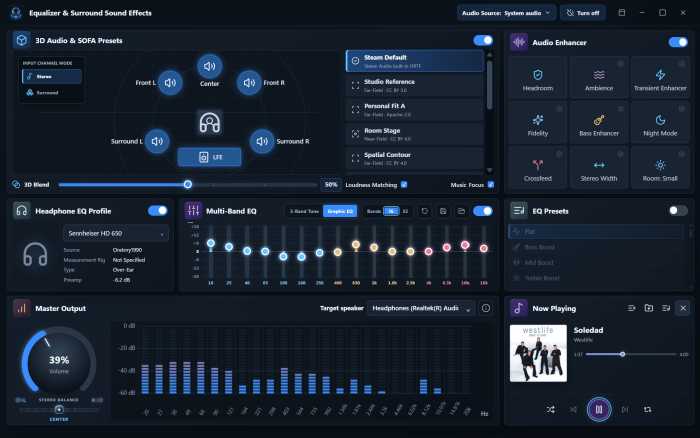Screen dimensions: 700x438
Task: Open the Ambience enhancer tile
Action: [599, 77]
